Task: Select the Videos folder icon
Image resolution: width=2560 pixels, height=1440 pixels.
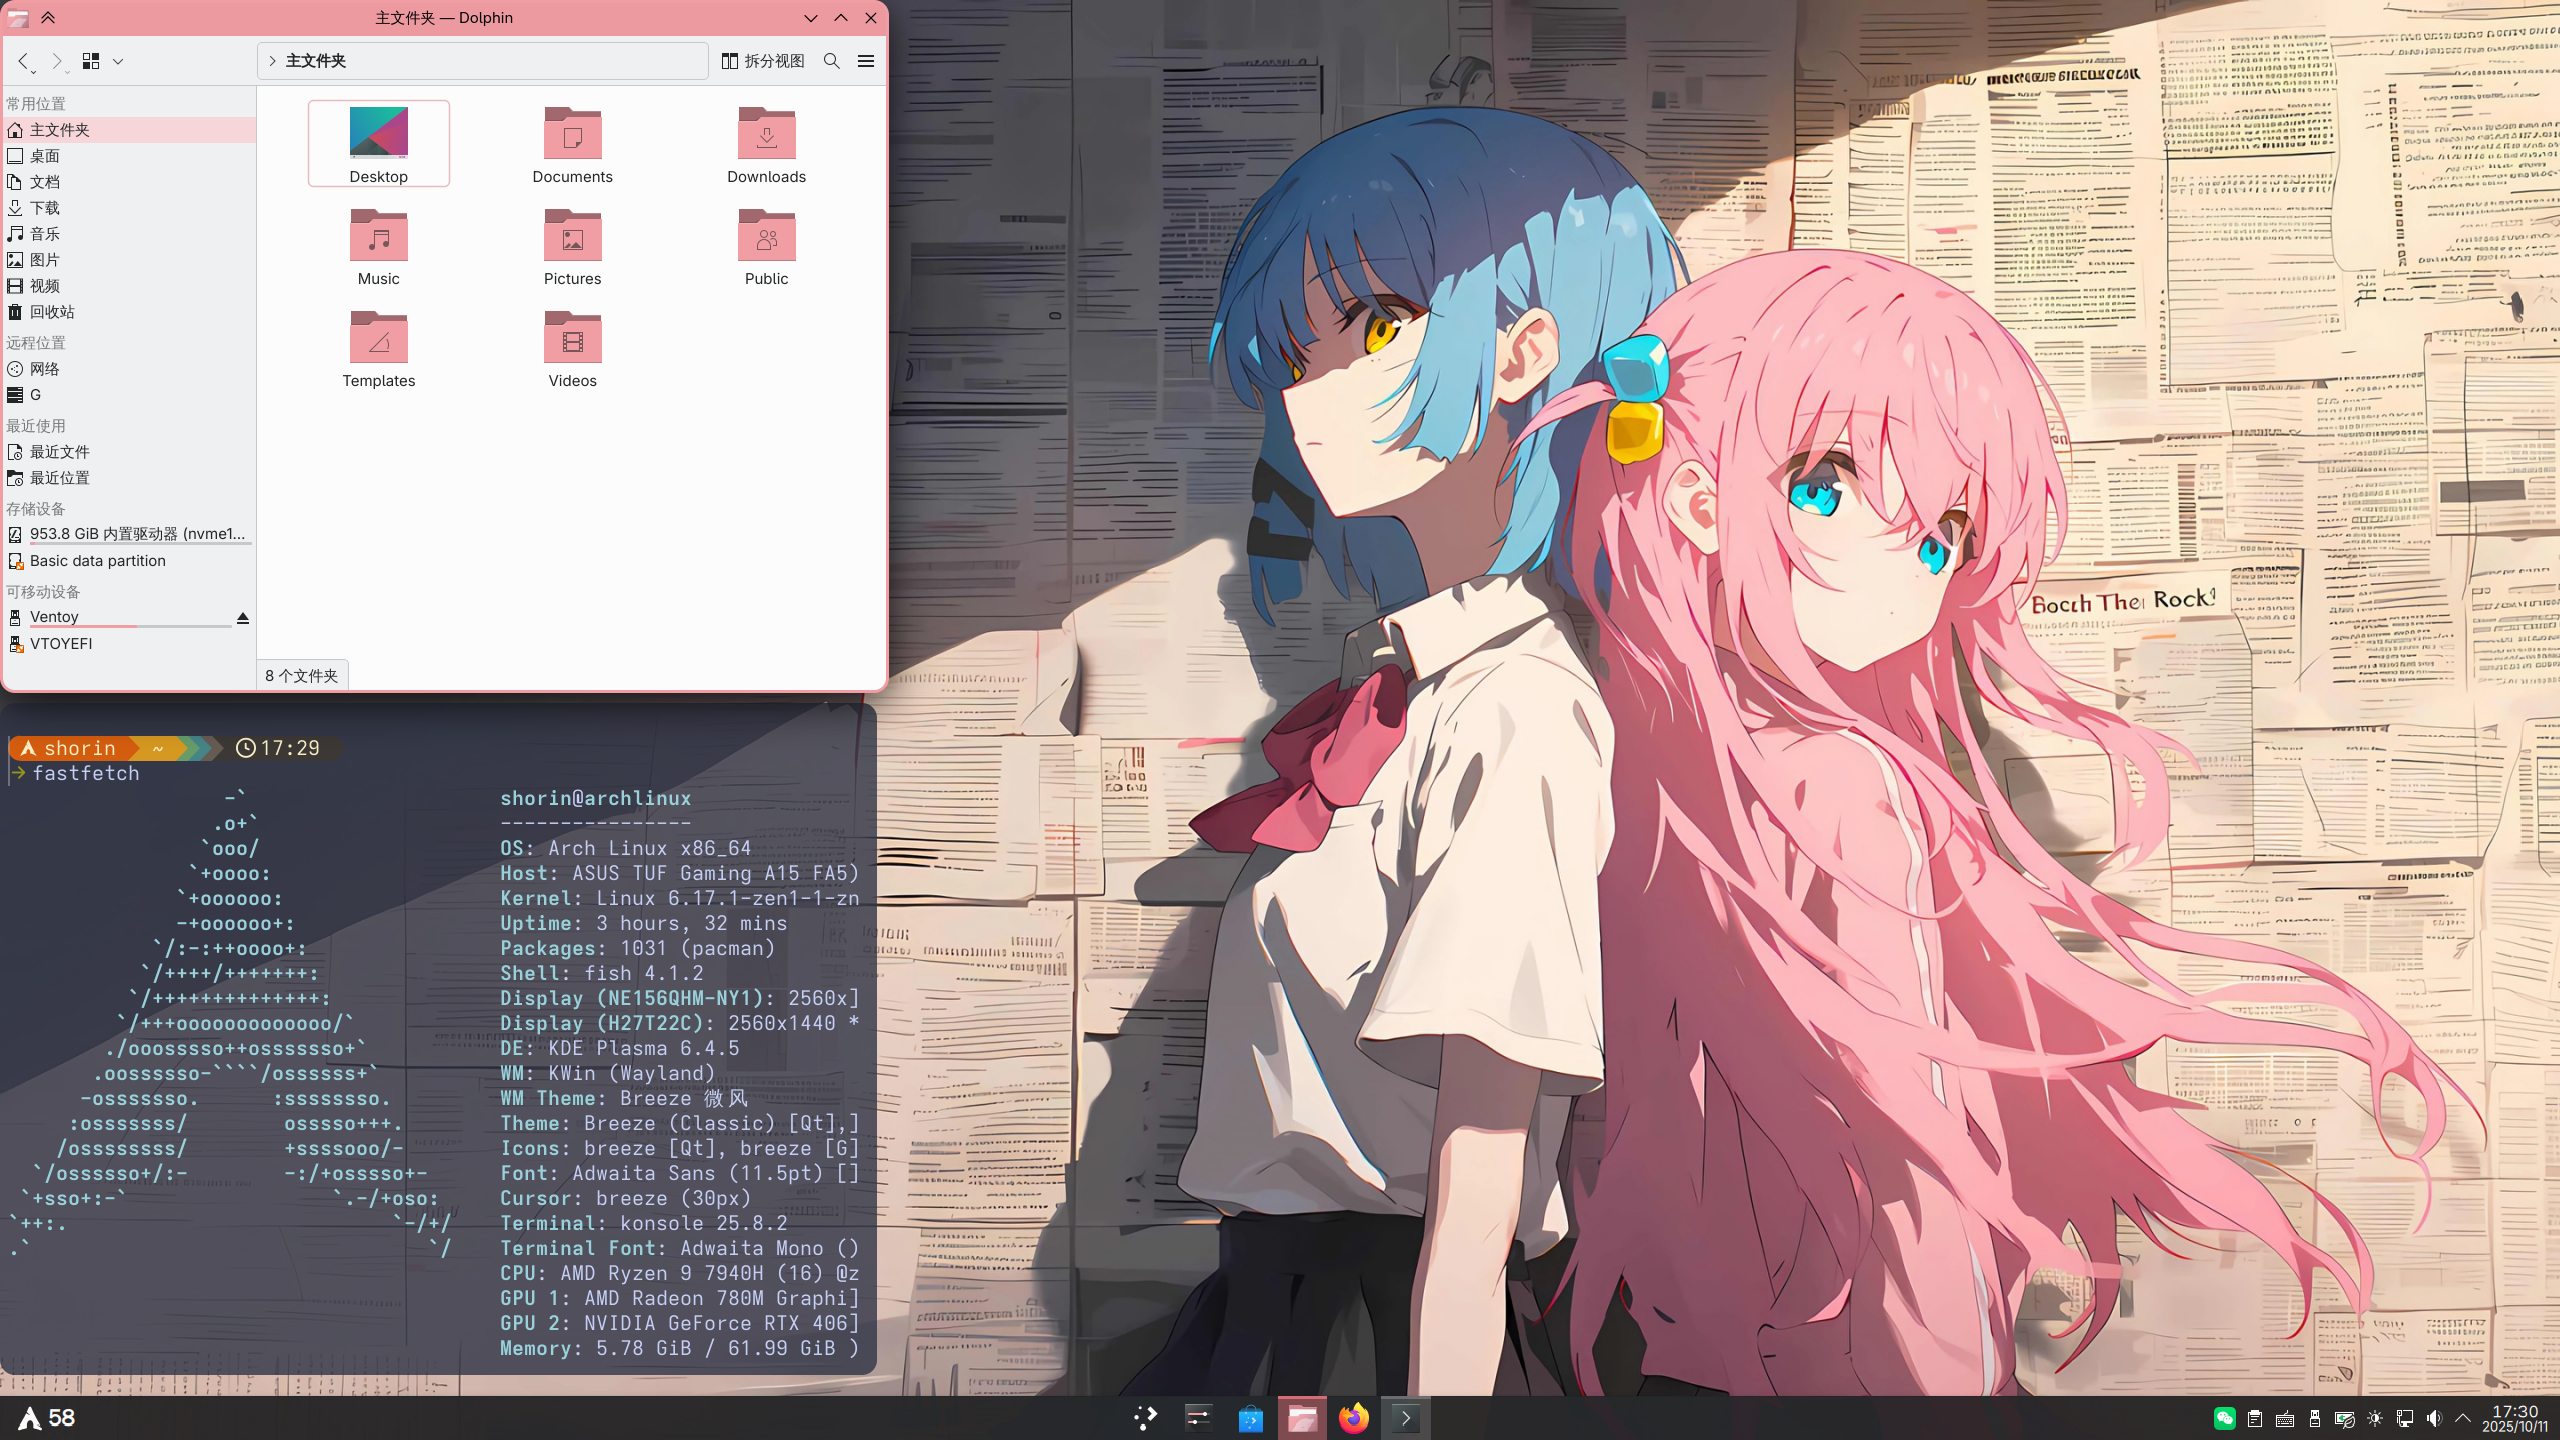Action: (x=573, y=348)
